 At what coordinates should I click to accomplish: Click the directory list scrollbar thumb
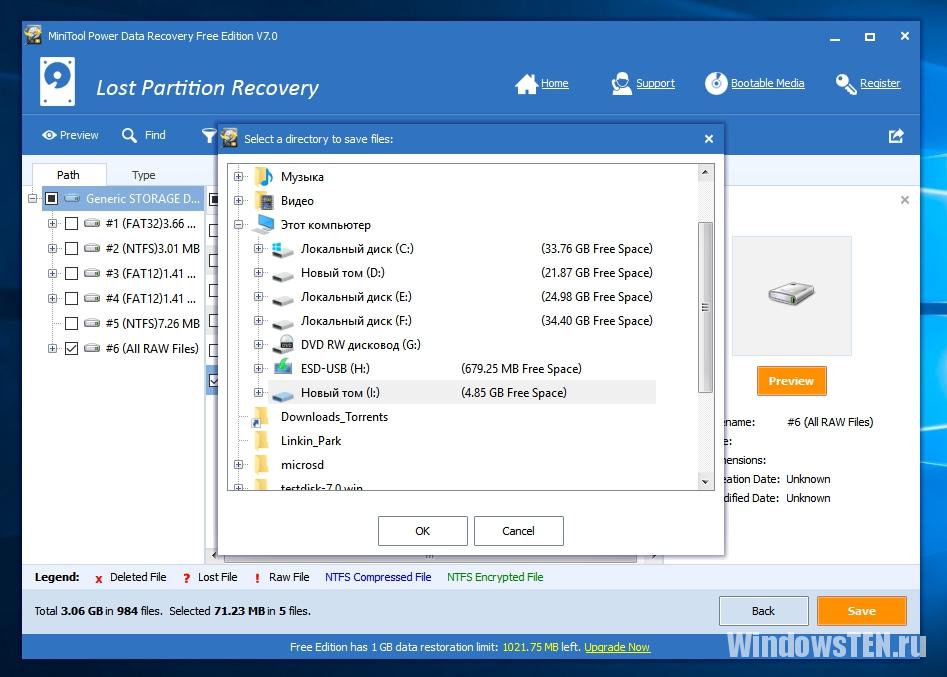[x=705, y=307]
